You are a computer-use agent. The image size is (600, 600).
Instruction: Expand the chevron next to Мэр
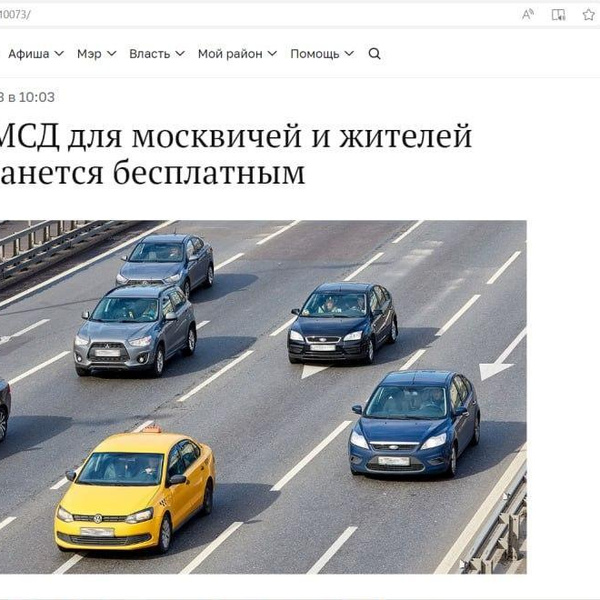[111, 54]
